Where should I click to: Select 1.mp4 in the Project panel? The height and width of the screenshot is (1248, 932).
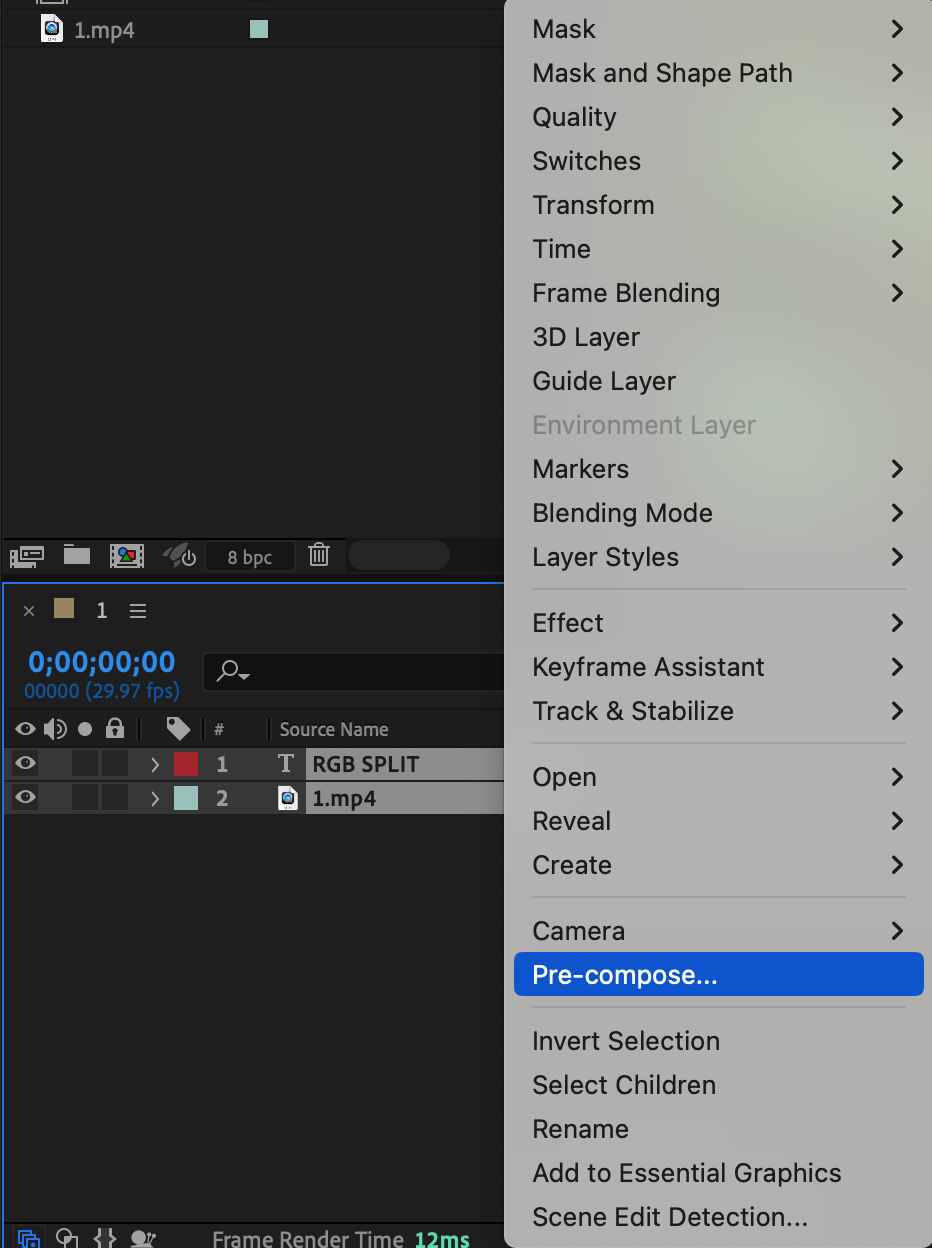pyautogui.click(x=104, y=30)
